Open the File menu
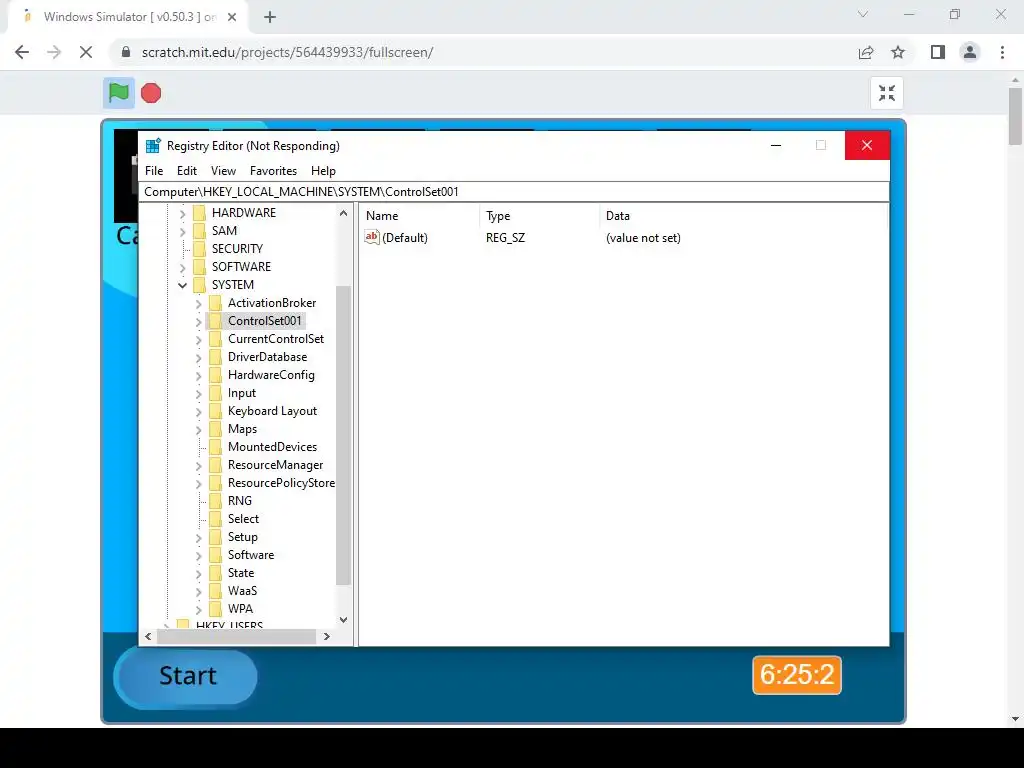 154,170
